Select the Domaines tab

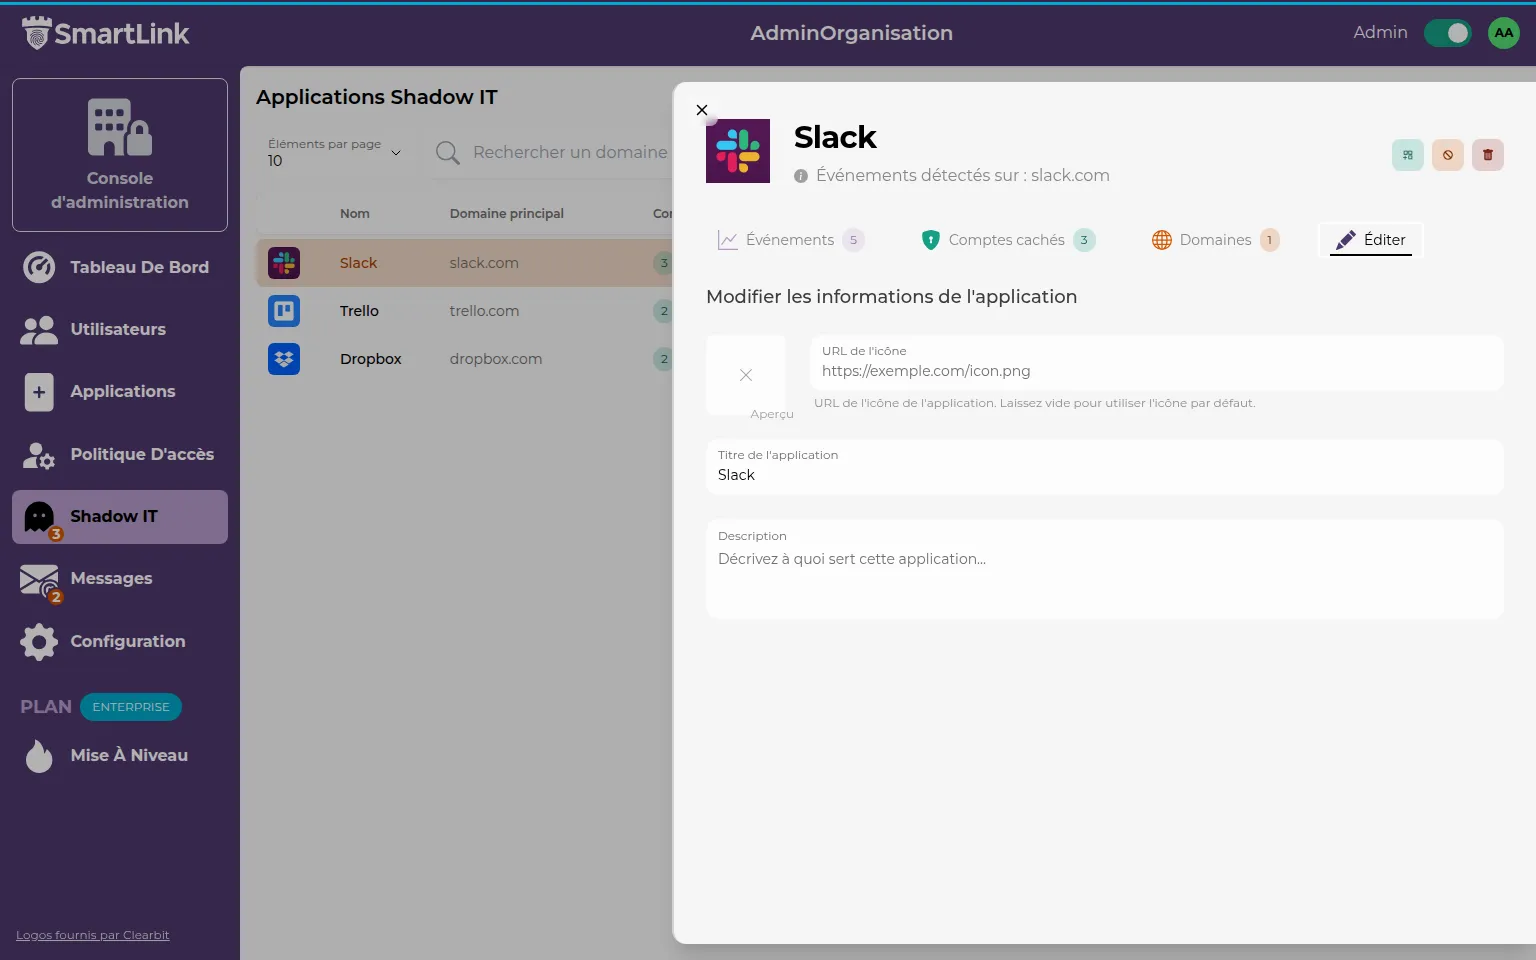pos(1214,240)
